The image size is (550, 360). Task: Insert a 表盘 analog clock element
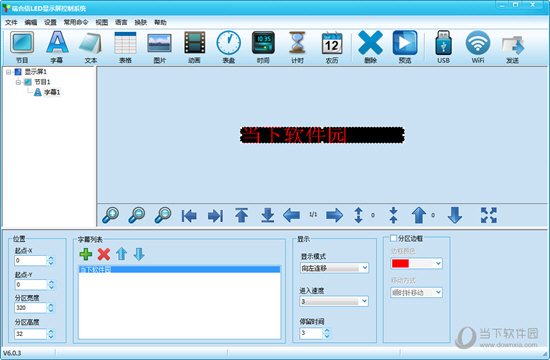pyautogui.click(x=228, y=47)
